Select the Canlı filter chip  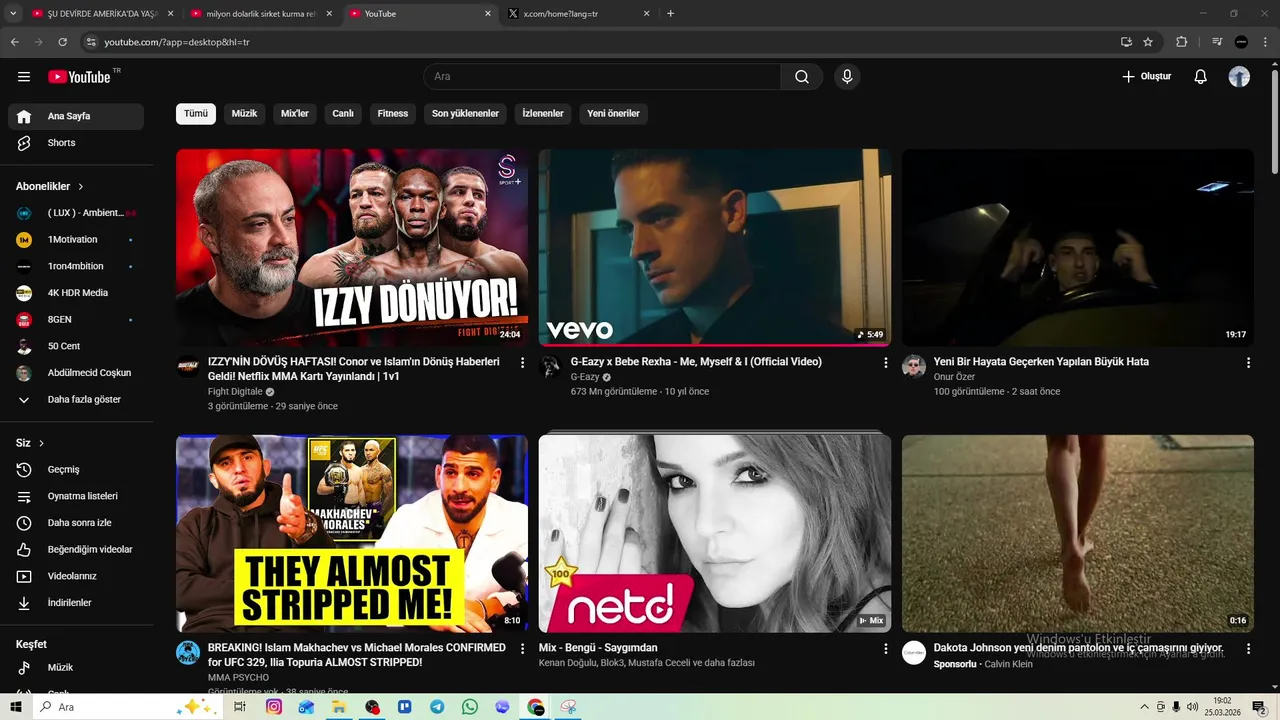click(343, 114)
